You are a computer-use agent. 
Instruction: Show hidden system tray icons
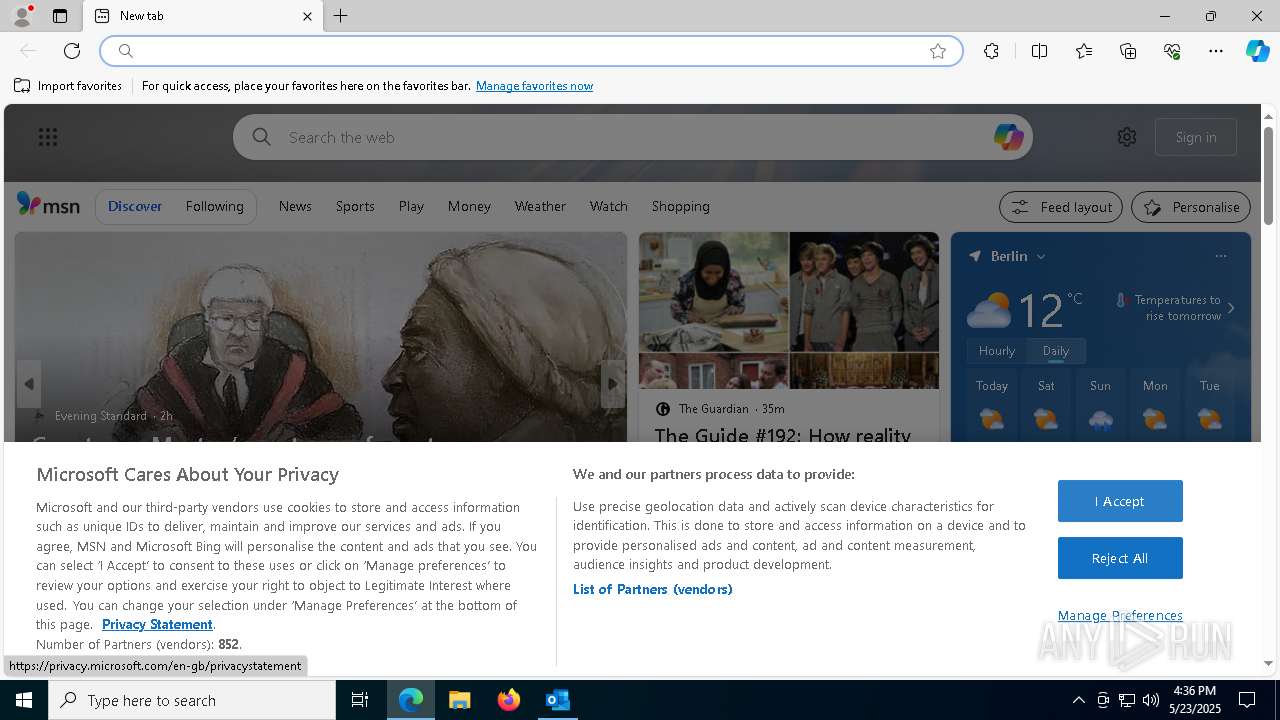1078,700
